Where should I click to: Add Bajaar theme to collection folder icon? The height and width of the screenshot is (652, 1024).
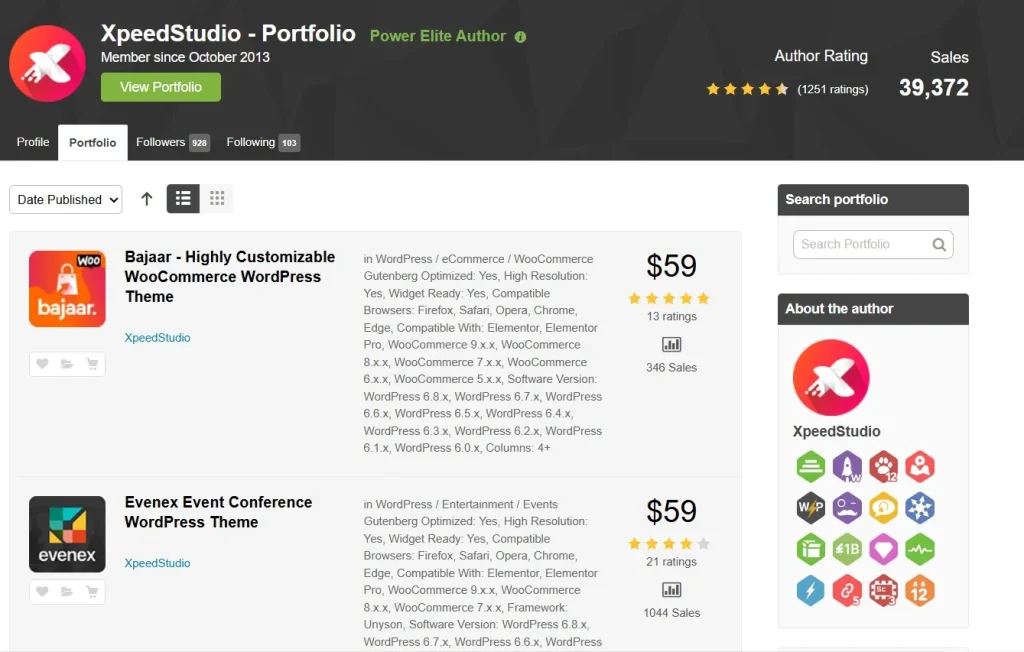pos(67,364)
